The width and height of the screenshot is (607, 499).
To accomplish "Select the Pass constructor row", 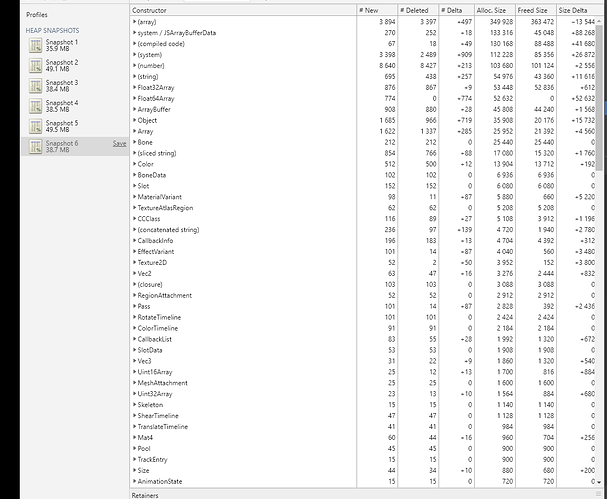I will 363,306.
